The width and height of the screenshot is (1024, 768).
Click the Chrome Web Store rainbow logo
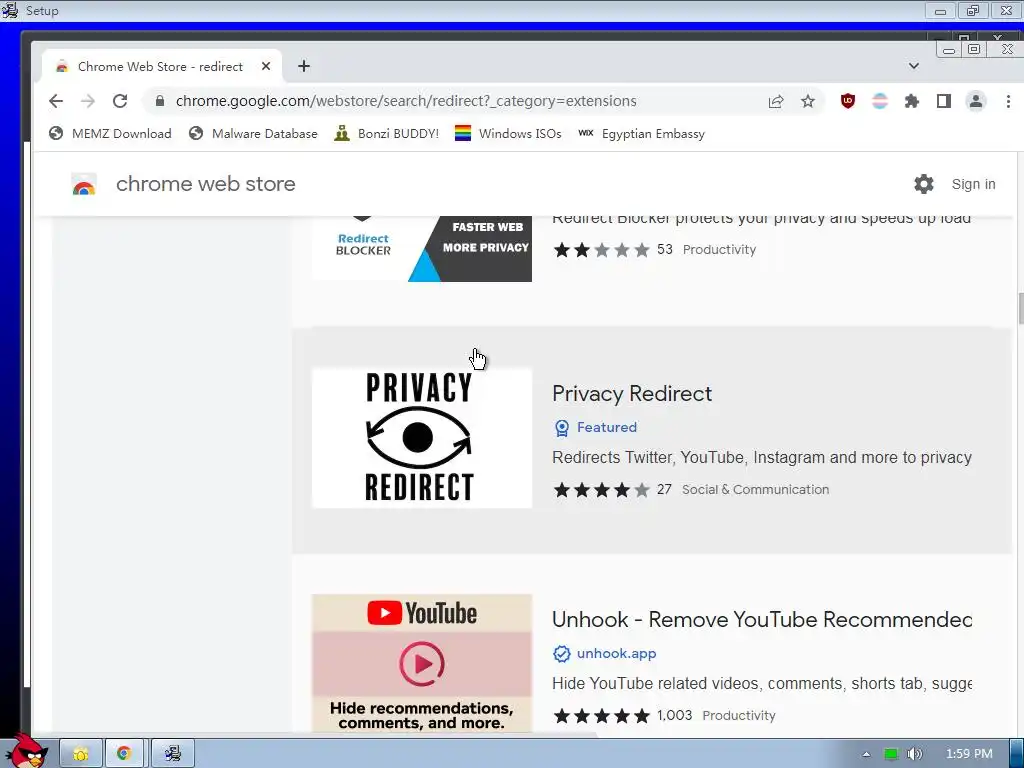[x=84, y=185]
